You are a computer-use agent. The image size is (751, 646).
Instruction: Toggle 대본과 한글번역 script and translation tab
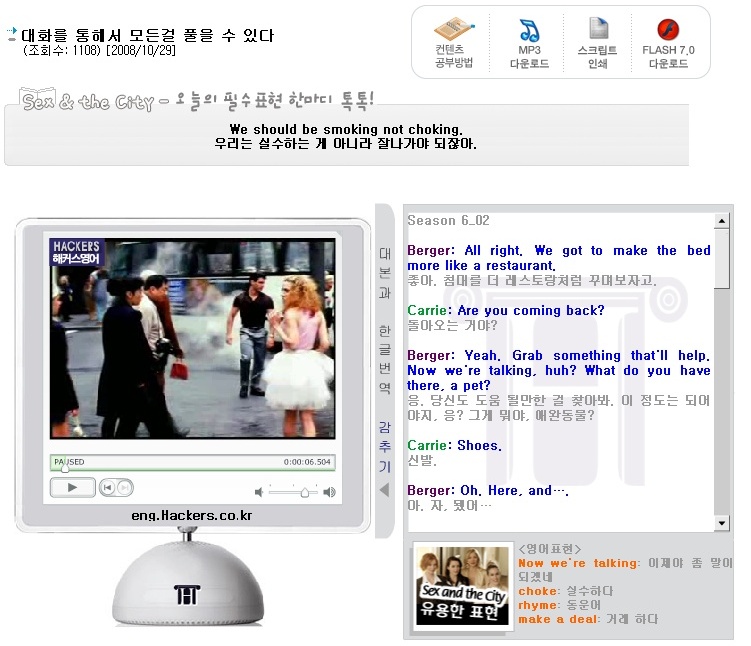385,320
